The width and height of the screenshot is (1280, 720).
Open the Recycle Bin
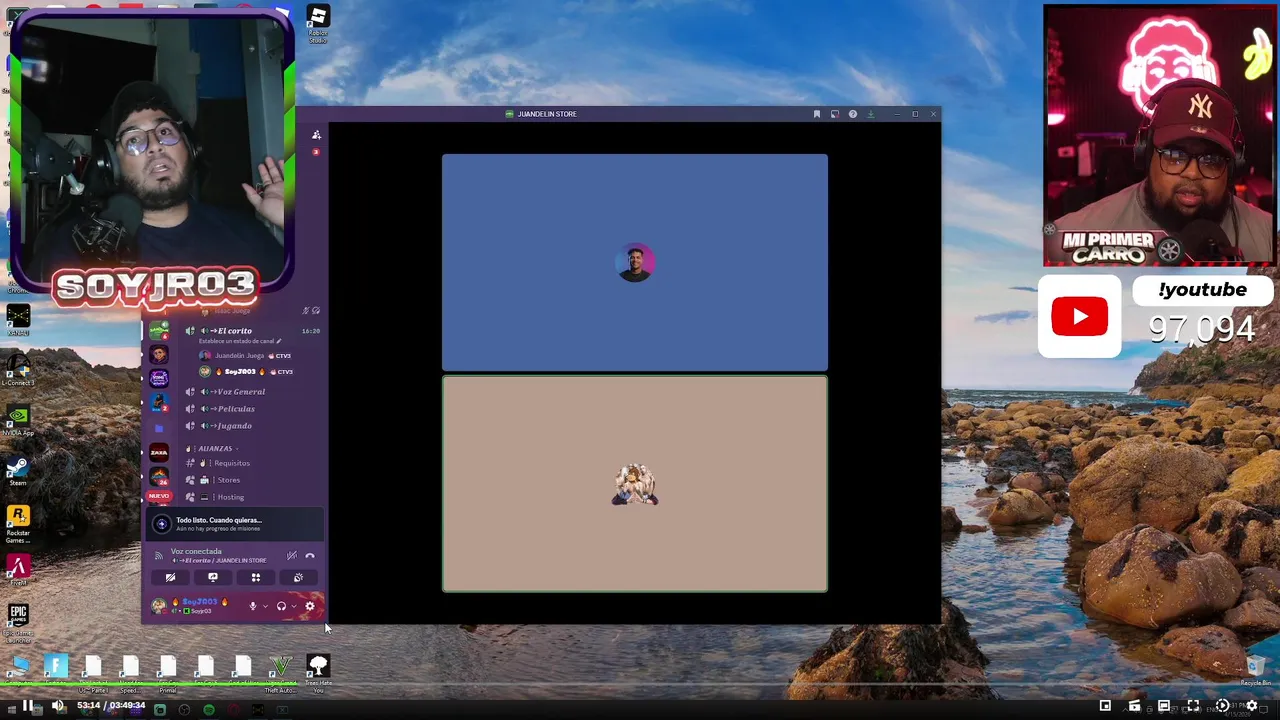point(1256,671)
